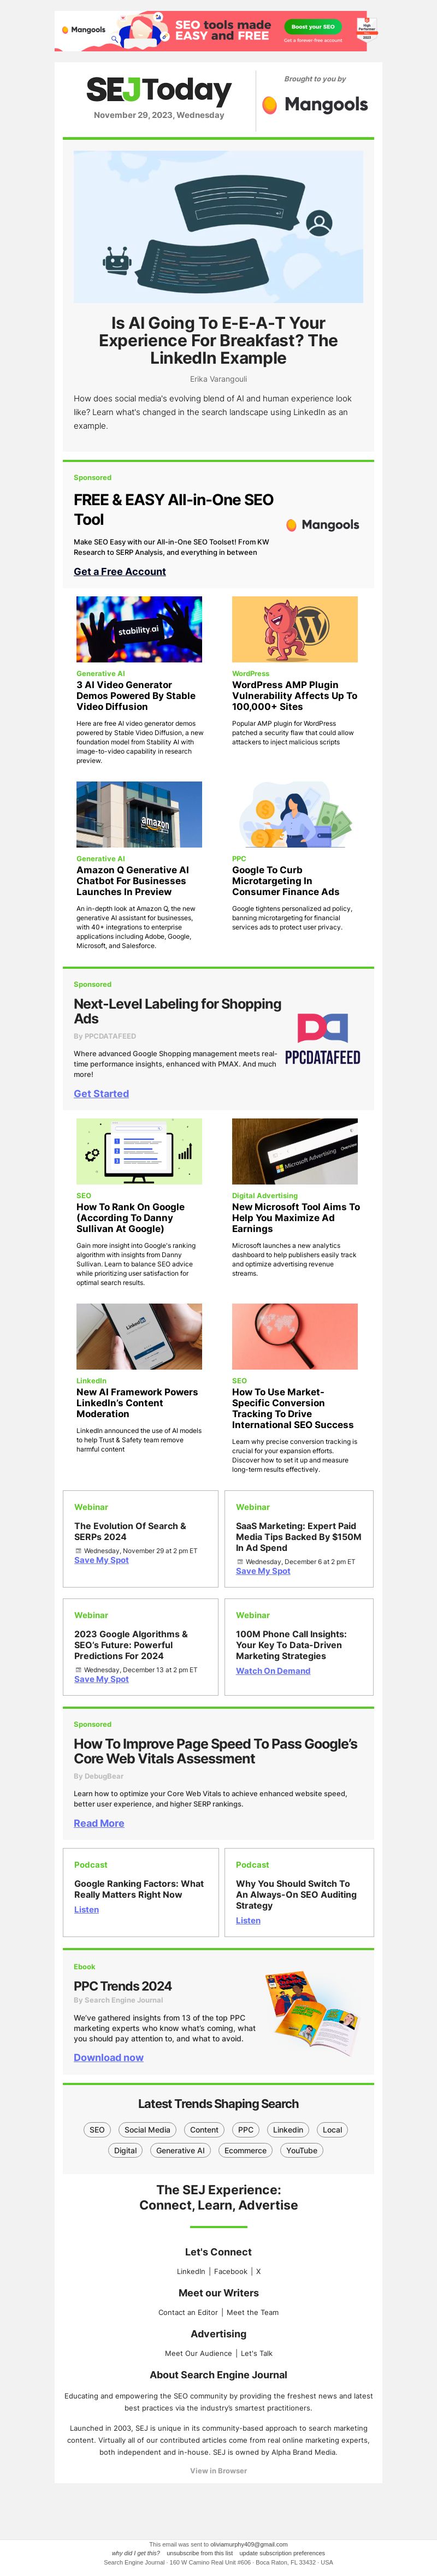Click the View in Browser link
Screen dimensions: 437x2576
(x=218, y=2470)
